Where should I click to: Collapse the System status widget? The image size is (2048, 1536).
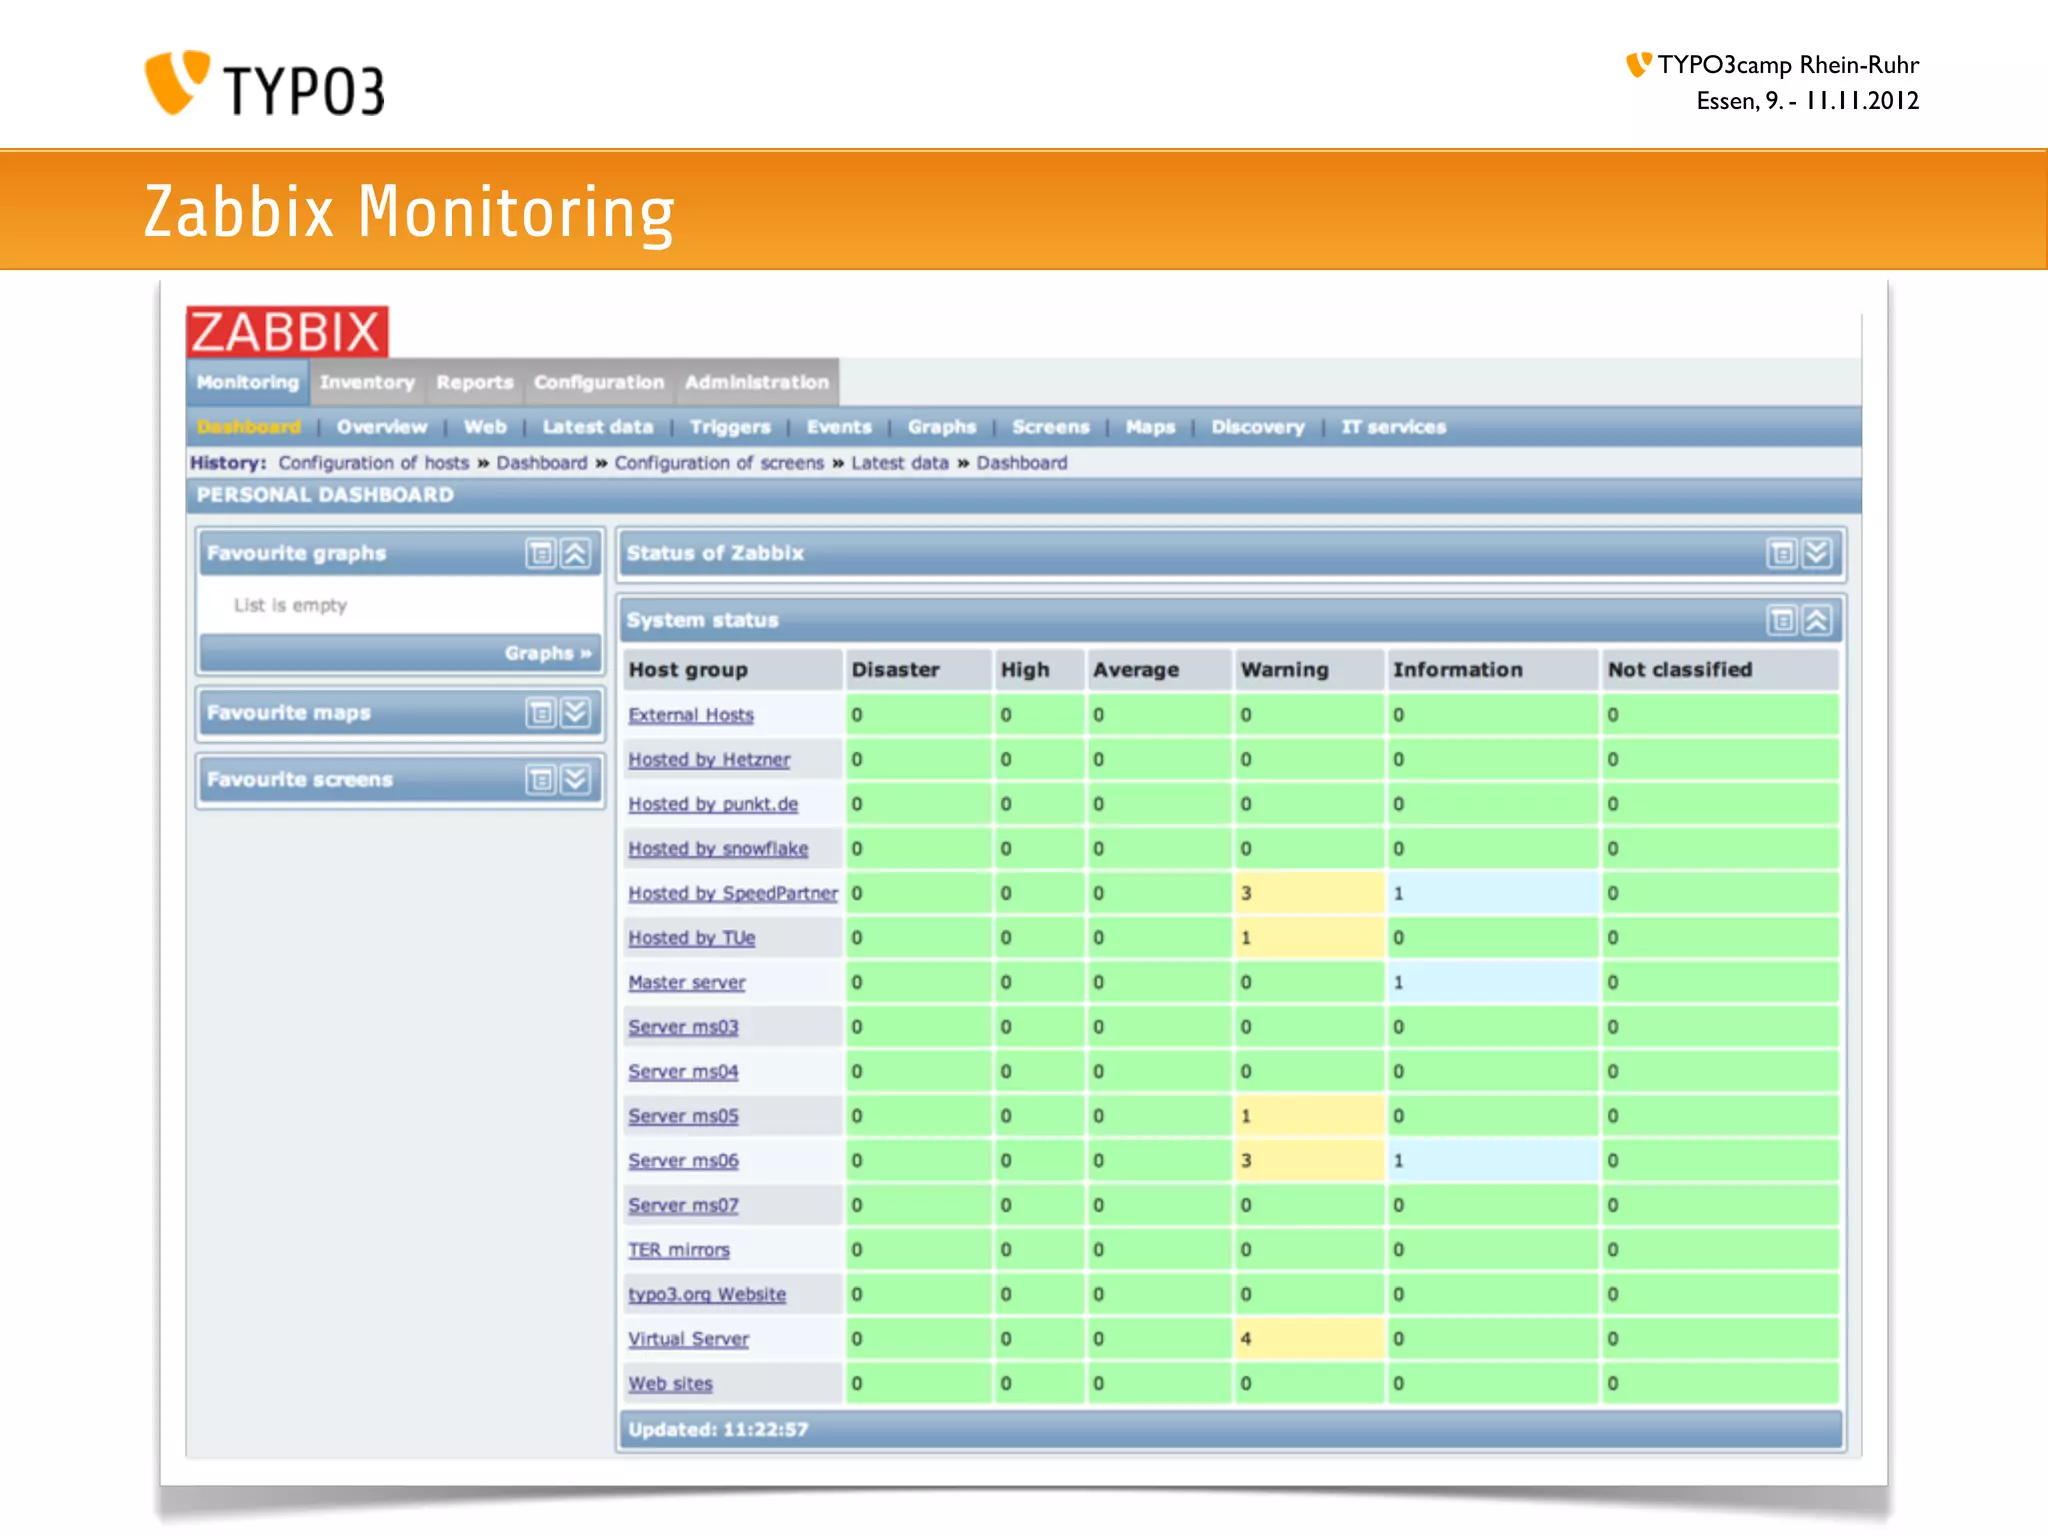(1816, 621)
